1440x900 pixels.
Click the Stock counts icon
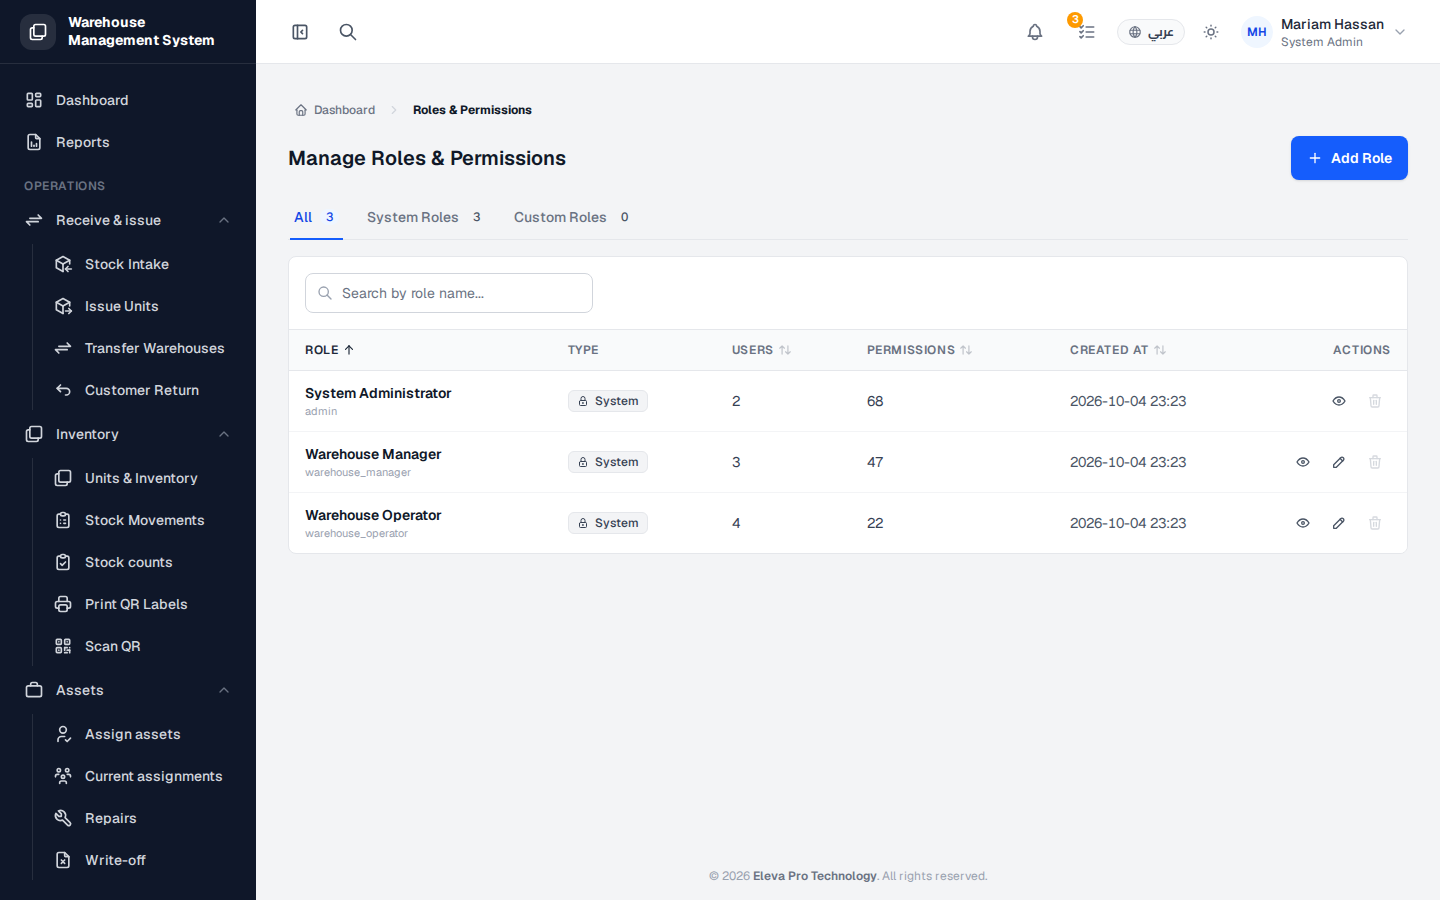[63, 562]
